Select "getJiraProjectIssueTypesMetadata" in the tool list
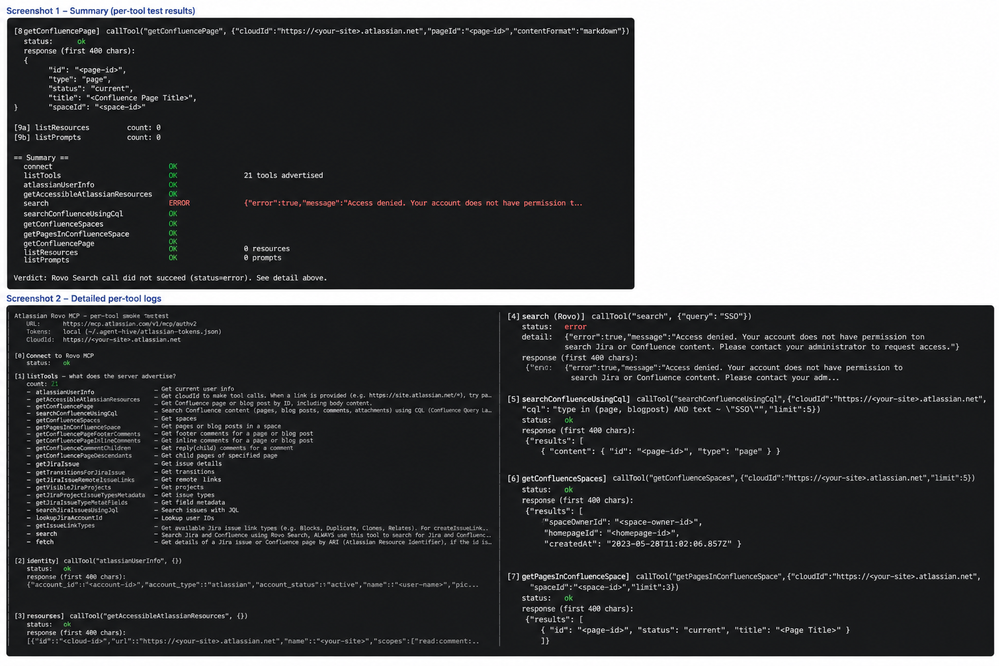Screen dimensions: 999x666 point(90,495)
